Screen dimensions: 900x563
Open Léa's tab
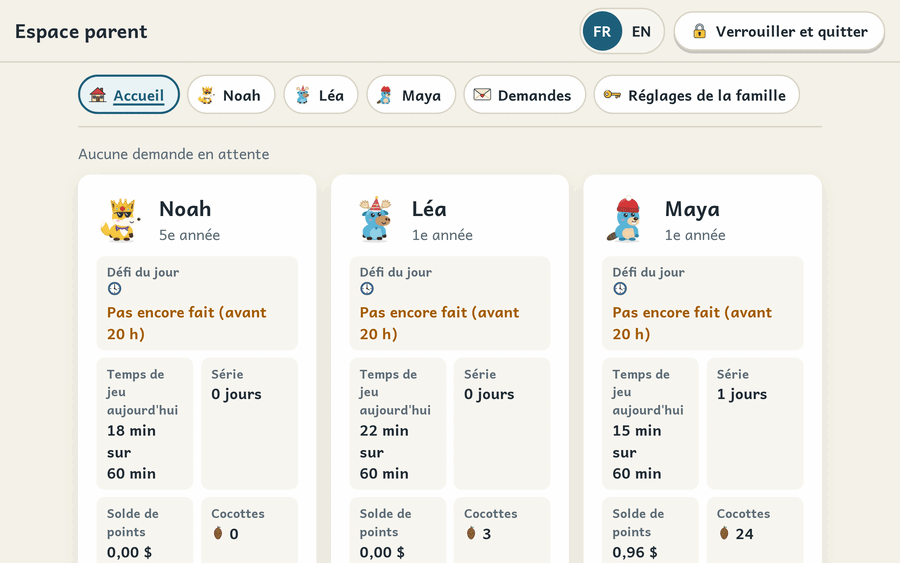click(x=321, y=95)
